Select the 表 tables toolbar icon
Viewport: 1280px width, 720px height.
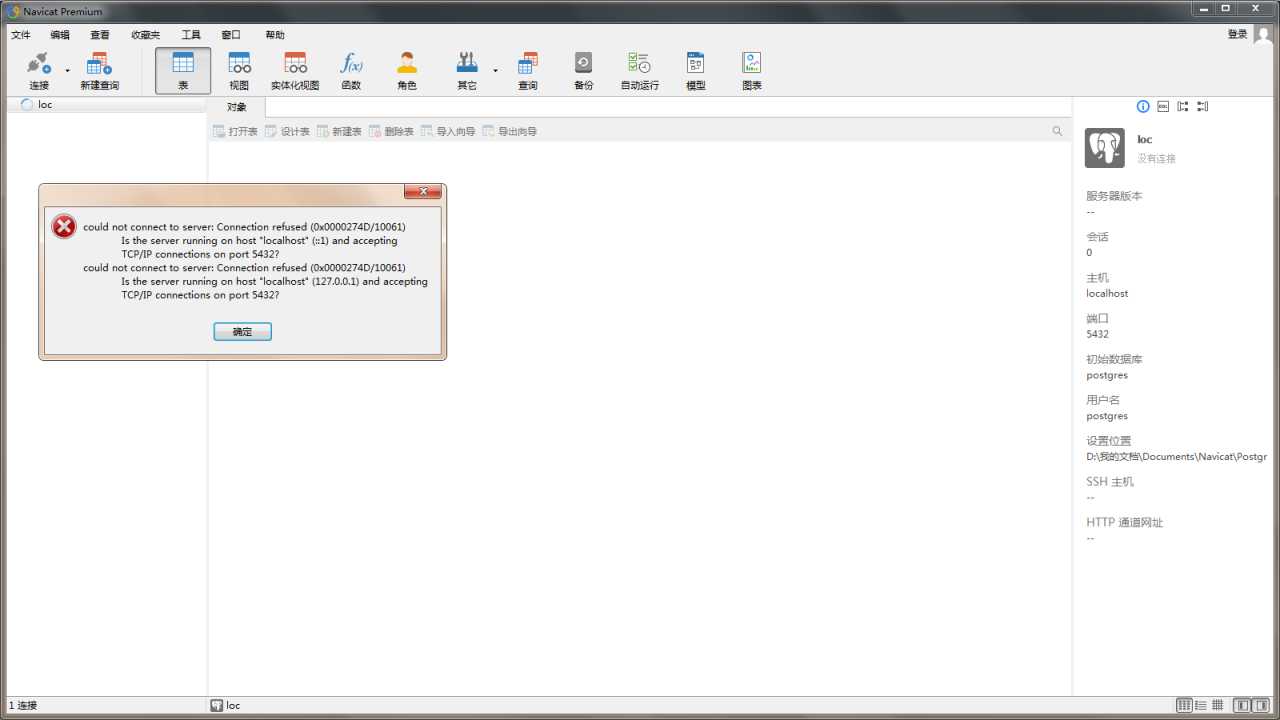pyautogui.click(x=183, y=71)
